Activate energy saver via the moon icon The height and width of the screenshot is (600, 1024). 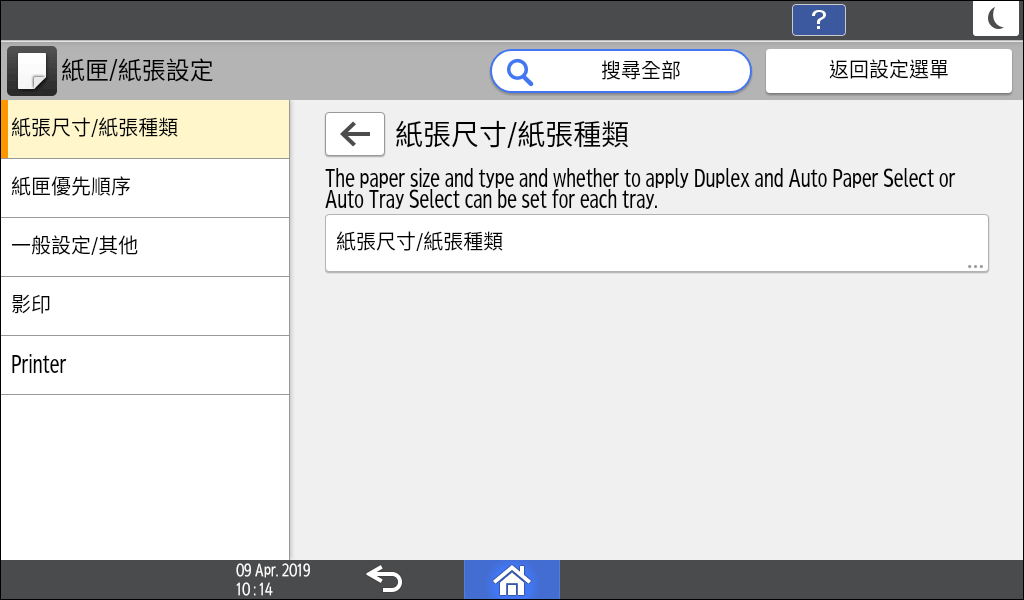coord(995,19)
